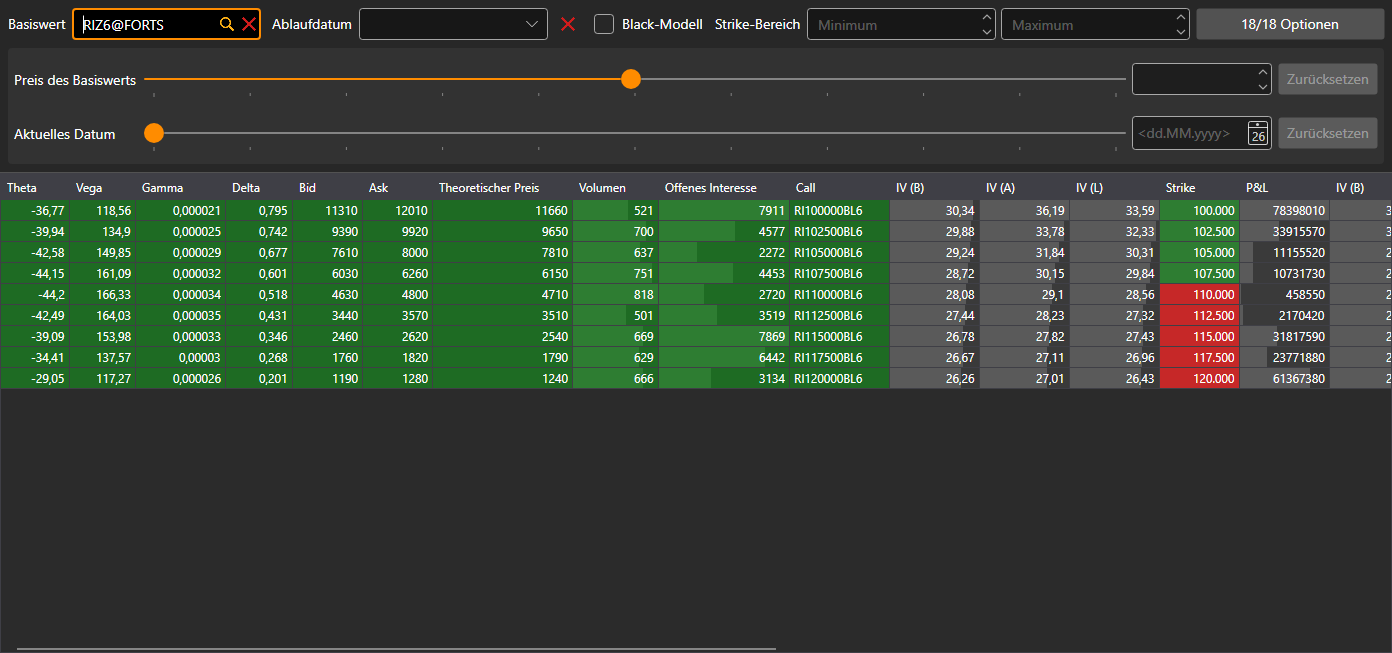Clear the Basiswert field with red X
1392x653 pixels.
click(x=249, y=24)
